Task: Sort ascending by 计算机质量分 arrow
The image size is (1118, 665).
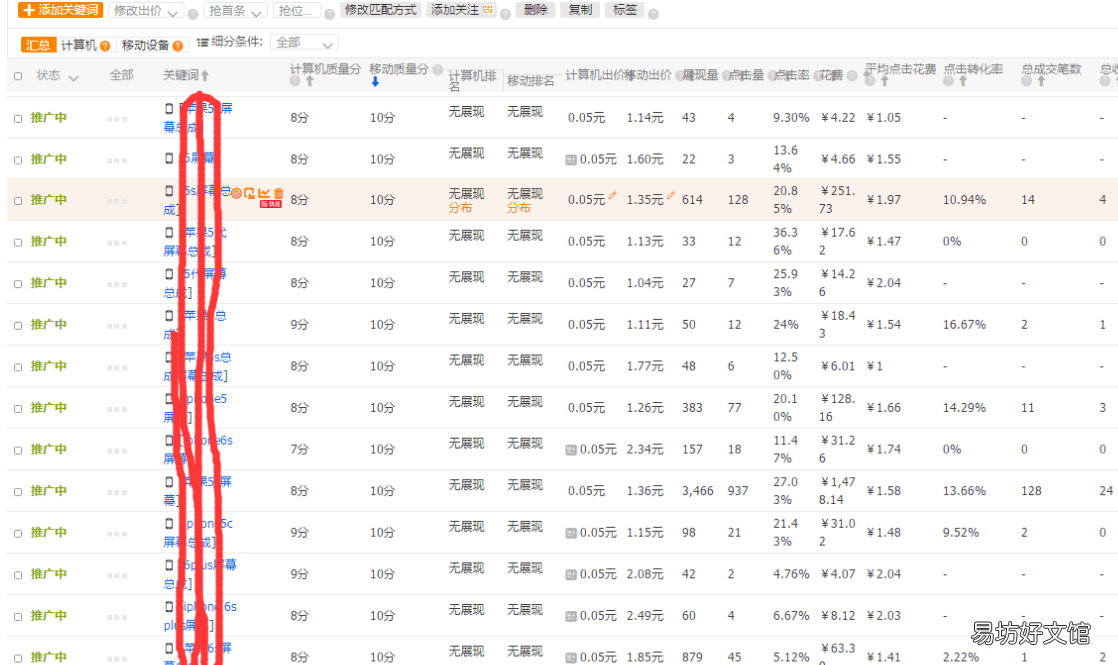Action: click(309, 81)
